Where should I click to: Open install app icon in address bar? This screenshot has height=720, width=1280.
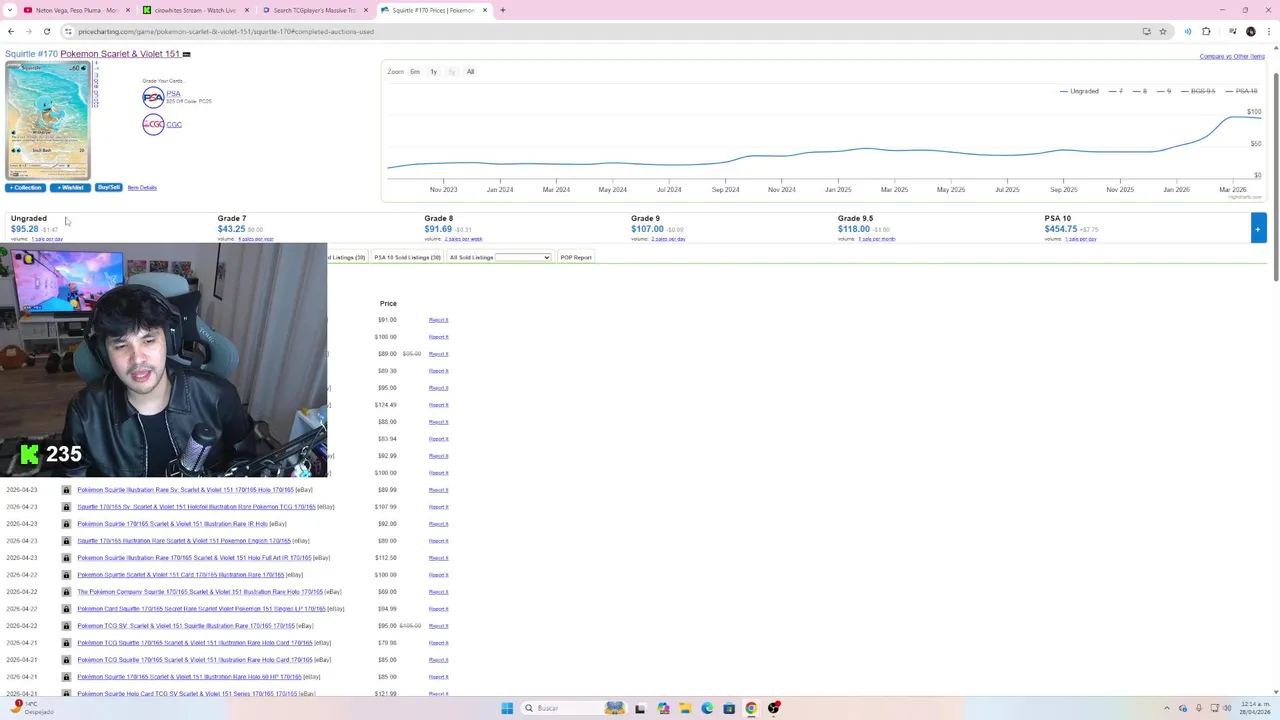click(x=1146, y=31)
